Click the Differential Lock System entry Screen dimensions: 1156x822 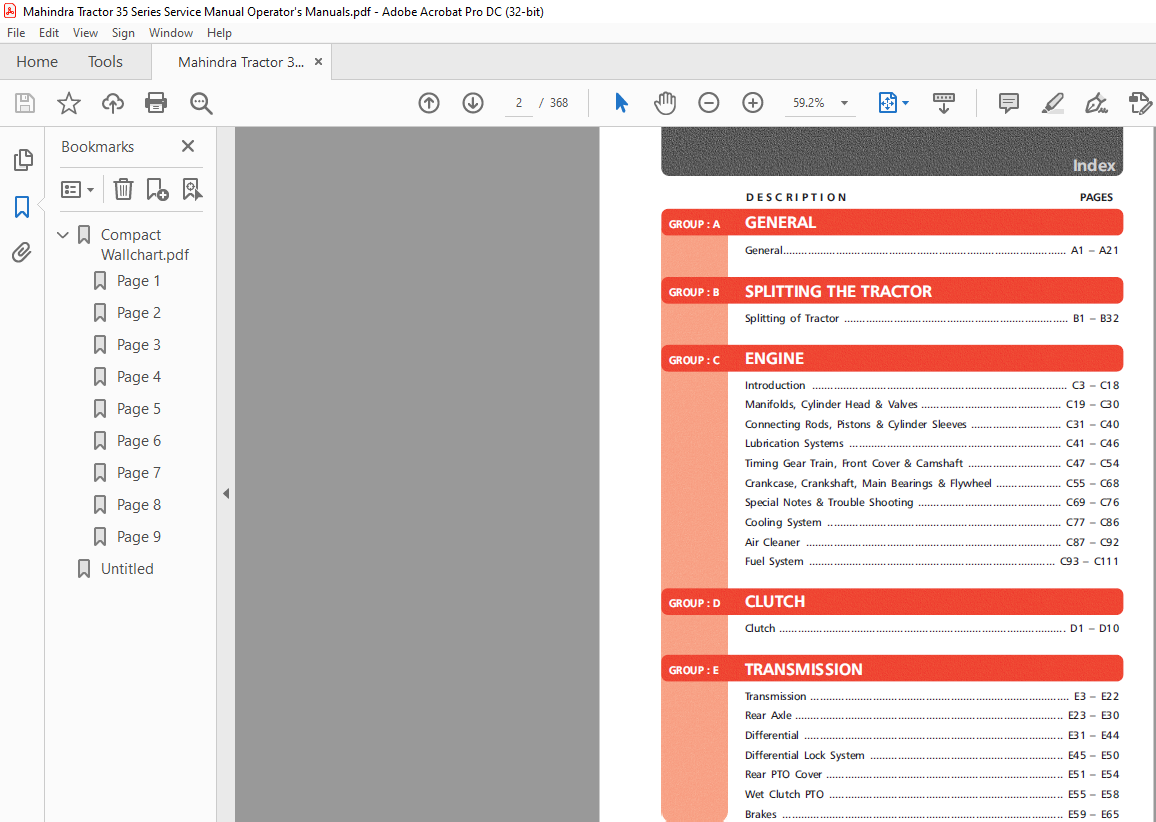click(931, 756)
